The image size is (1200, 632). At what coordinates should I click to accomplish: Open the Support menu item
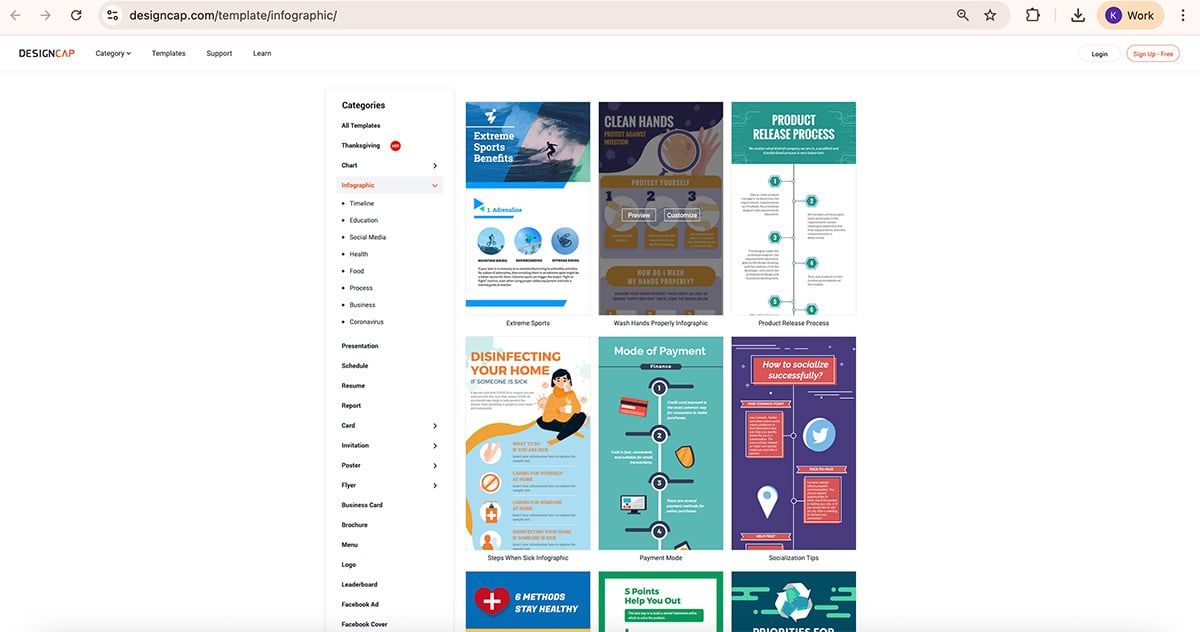pyautogui.click(x=219, y=53)
